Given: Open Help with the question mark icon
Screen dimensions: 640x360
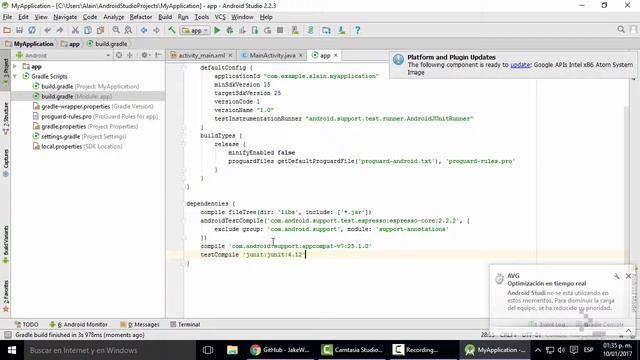Looking at the screenshot, I should pyautogui.click(x=358, y=30).
